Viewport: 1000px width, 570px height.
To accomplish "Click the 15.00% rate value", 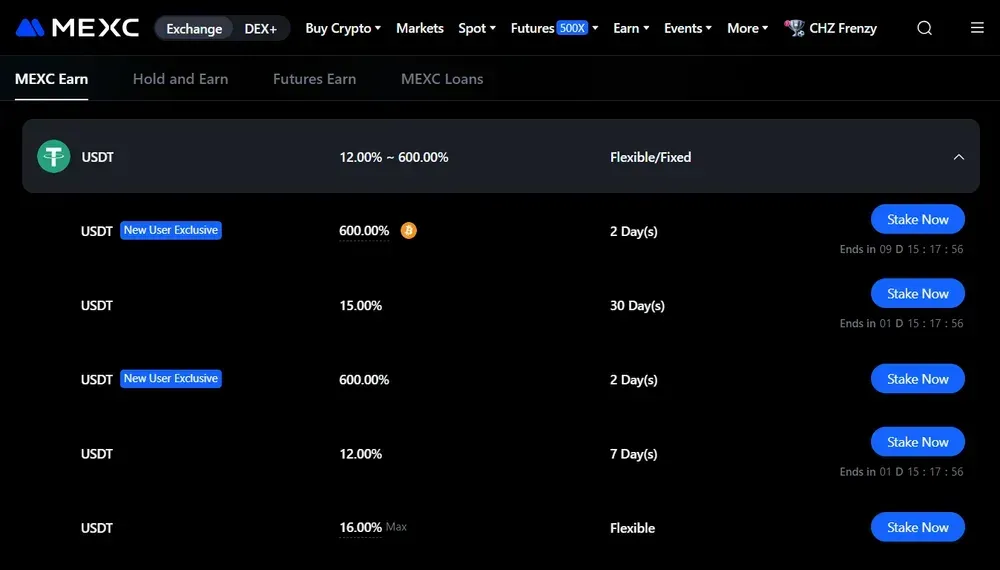I will [x=360, y=305].
